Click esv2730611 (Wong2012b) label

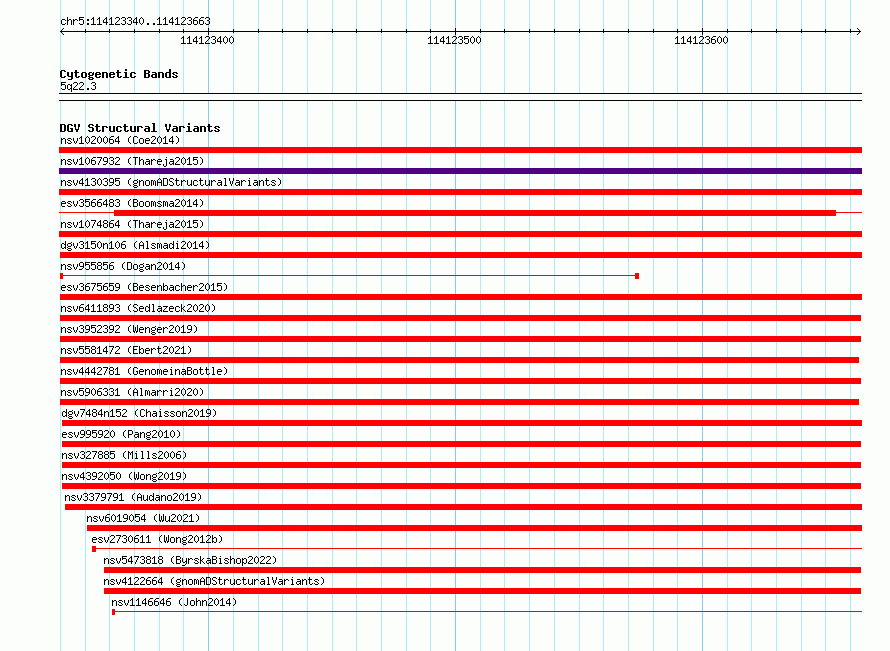click(x=157, y=539)
